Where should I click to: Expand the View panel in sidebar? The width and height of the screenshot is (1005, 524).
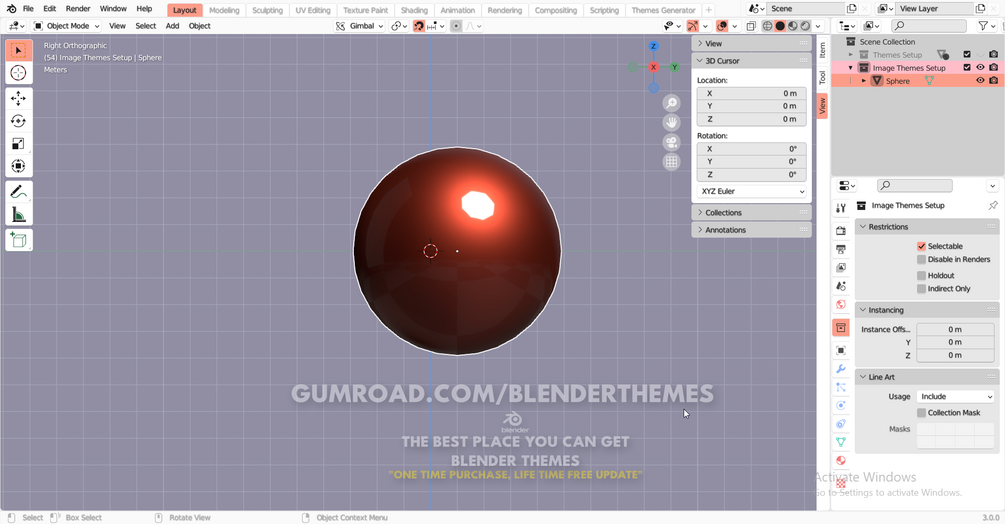click(700, 44)
